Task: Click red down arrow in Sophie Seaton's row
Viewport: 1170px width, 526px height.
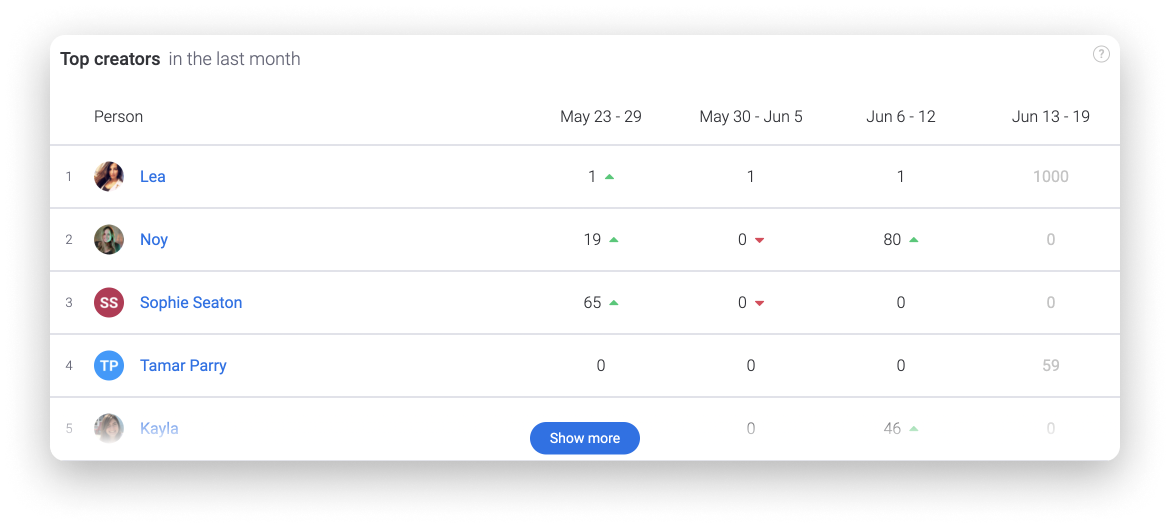Action: (760, 303)
